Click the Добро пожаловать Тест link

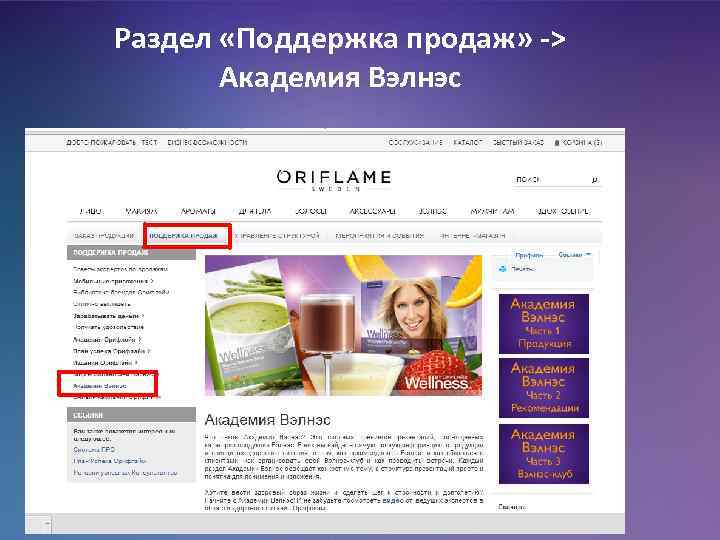(112, 142)
